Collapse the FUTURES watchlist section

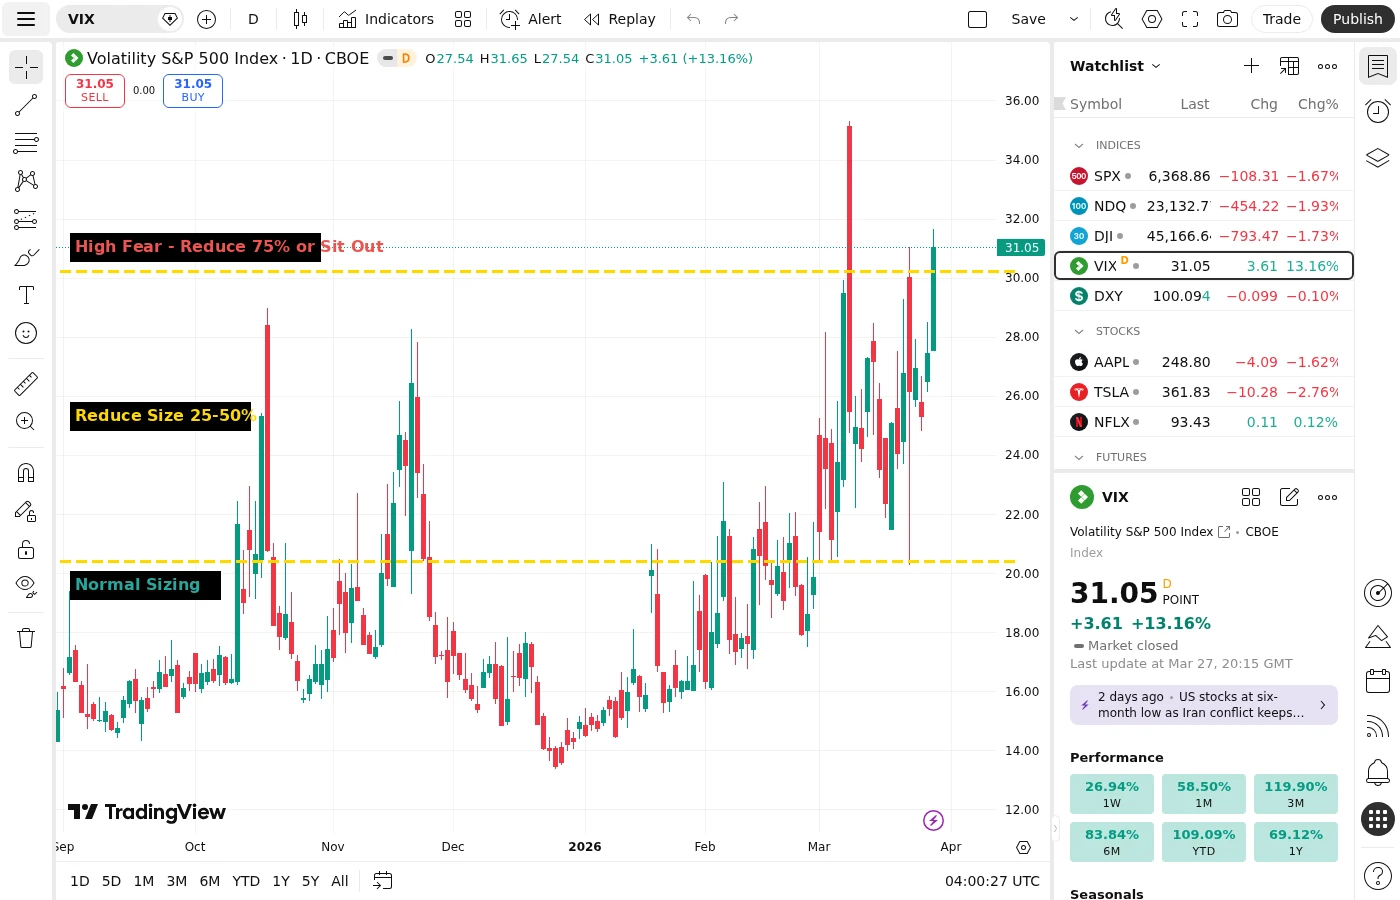pos(1079,458)
